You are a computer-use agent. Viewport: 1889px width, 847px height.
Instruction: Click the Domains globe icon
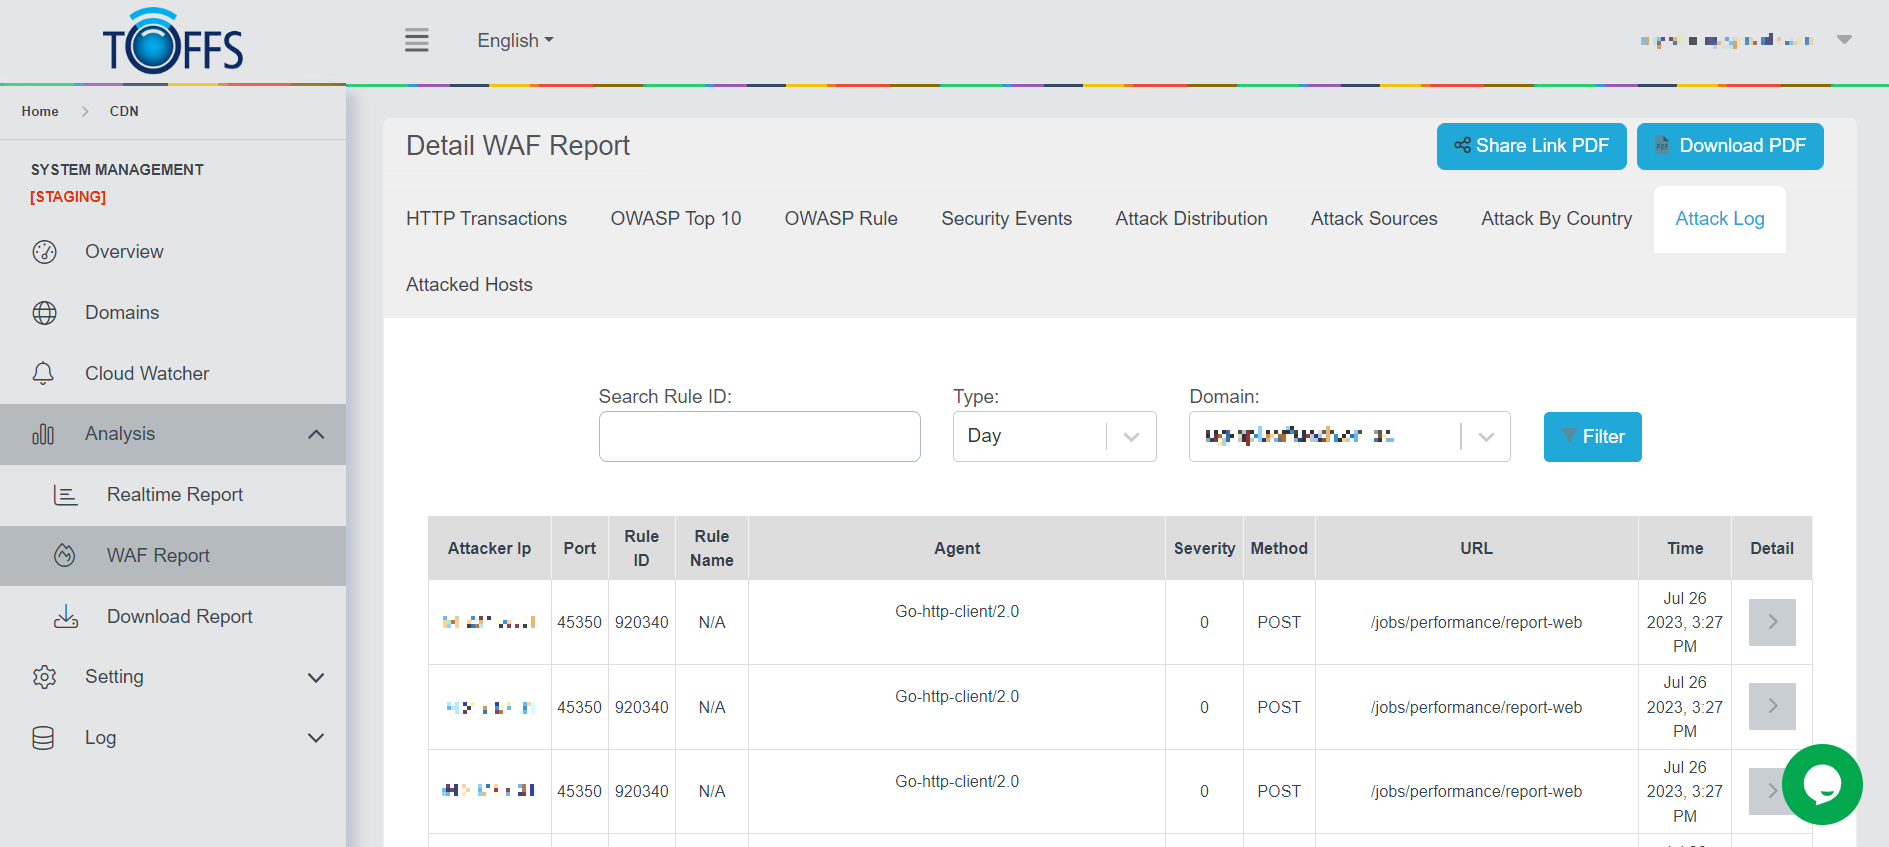[44, 313]
